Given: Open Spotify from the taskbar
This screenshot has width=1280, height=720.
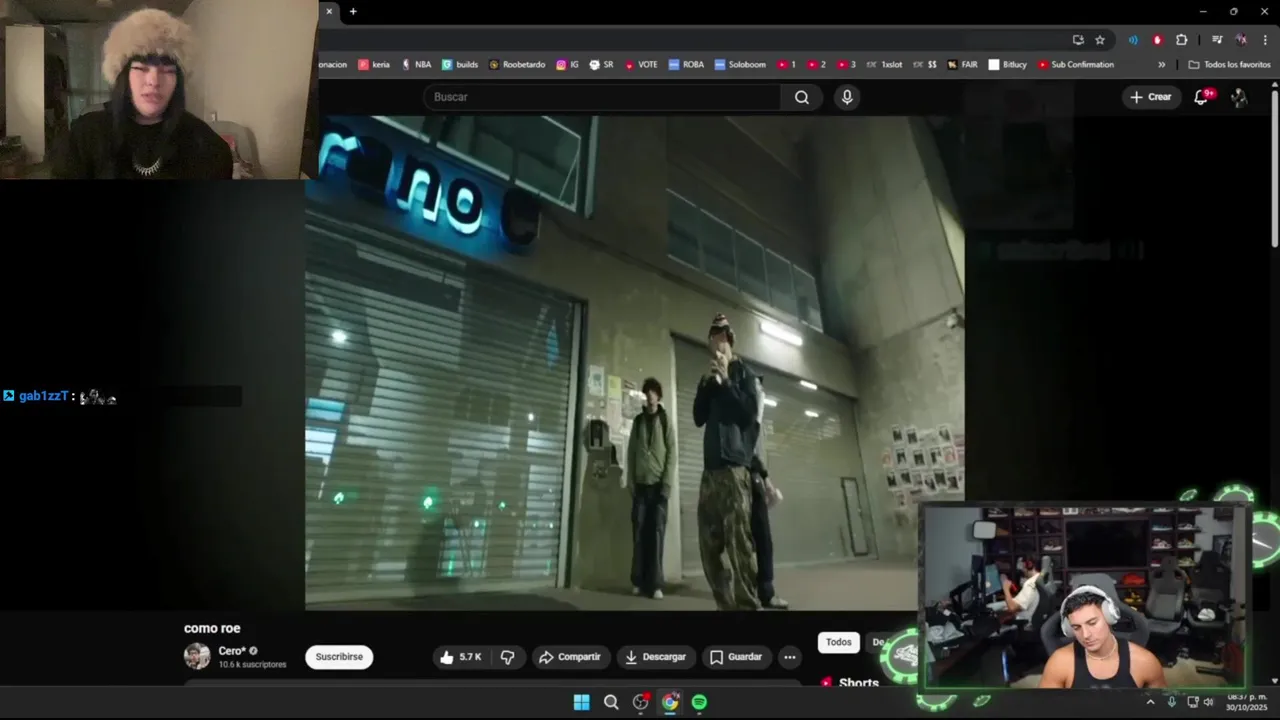Looking at the screenshot, I should tap(699, 703).
